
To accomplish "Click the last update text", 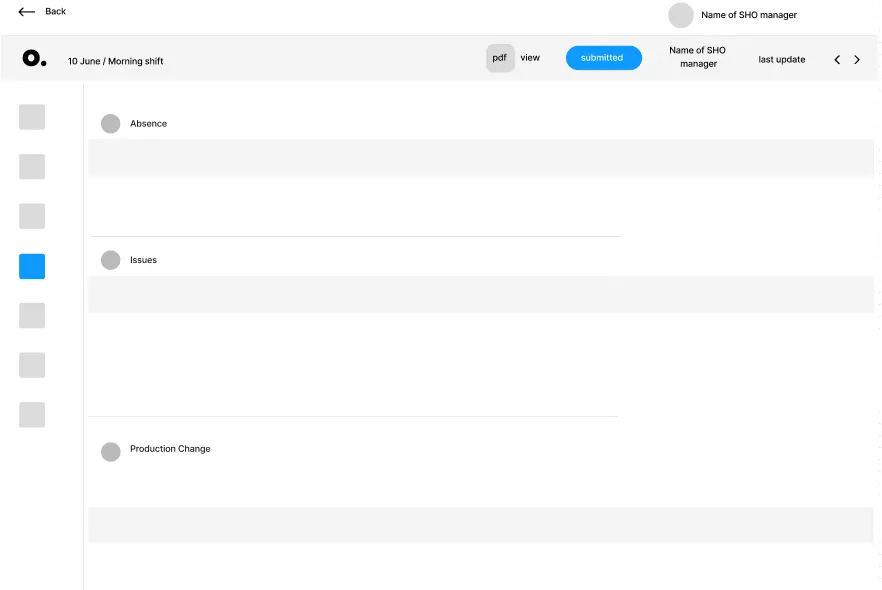I will pyautogui.click(x=781, y=60).
